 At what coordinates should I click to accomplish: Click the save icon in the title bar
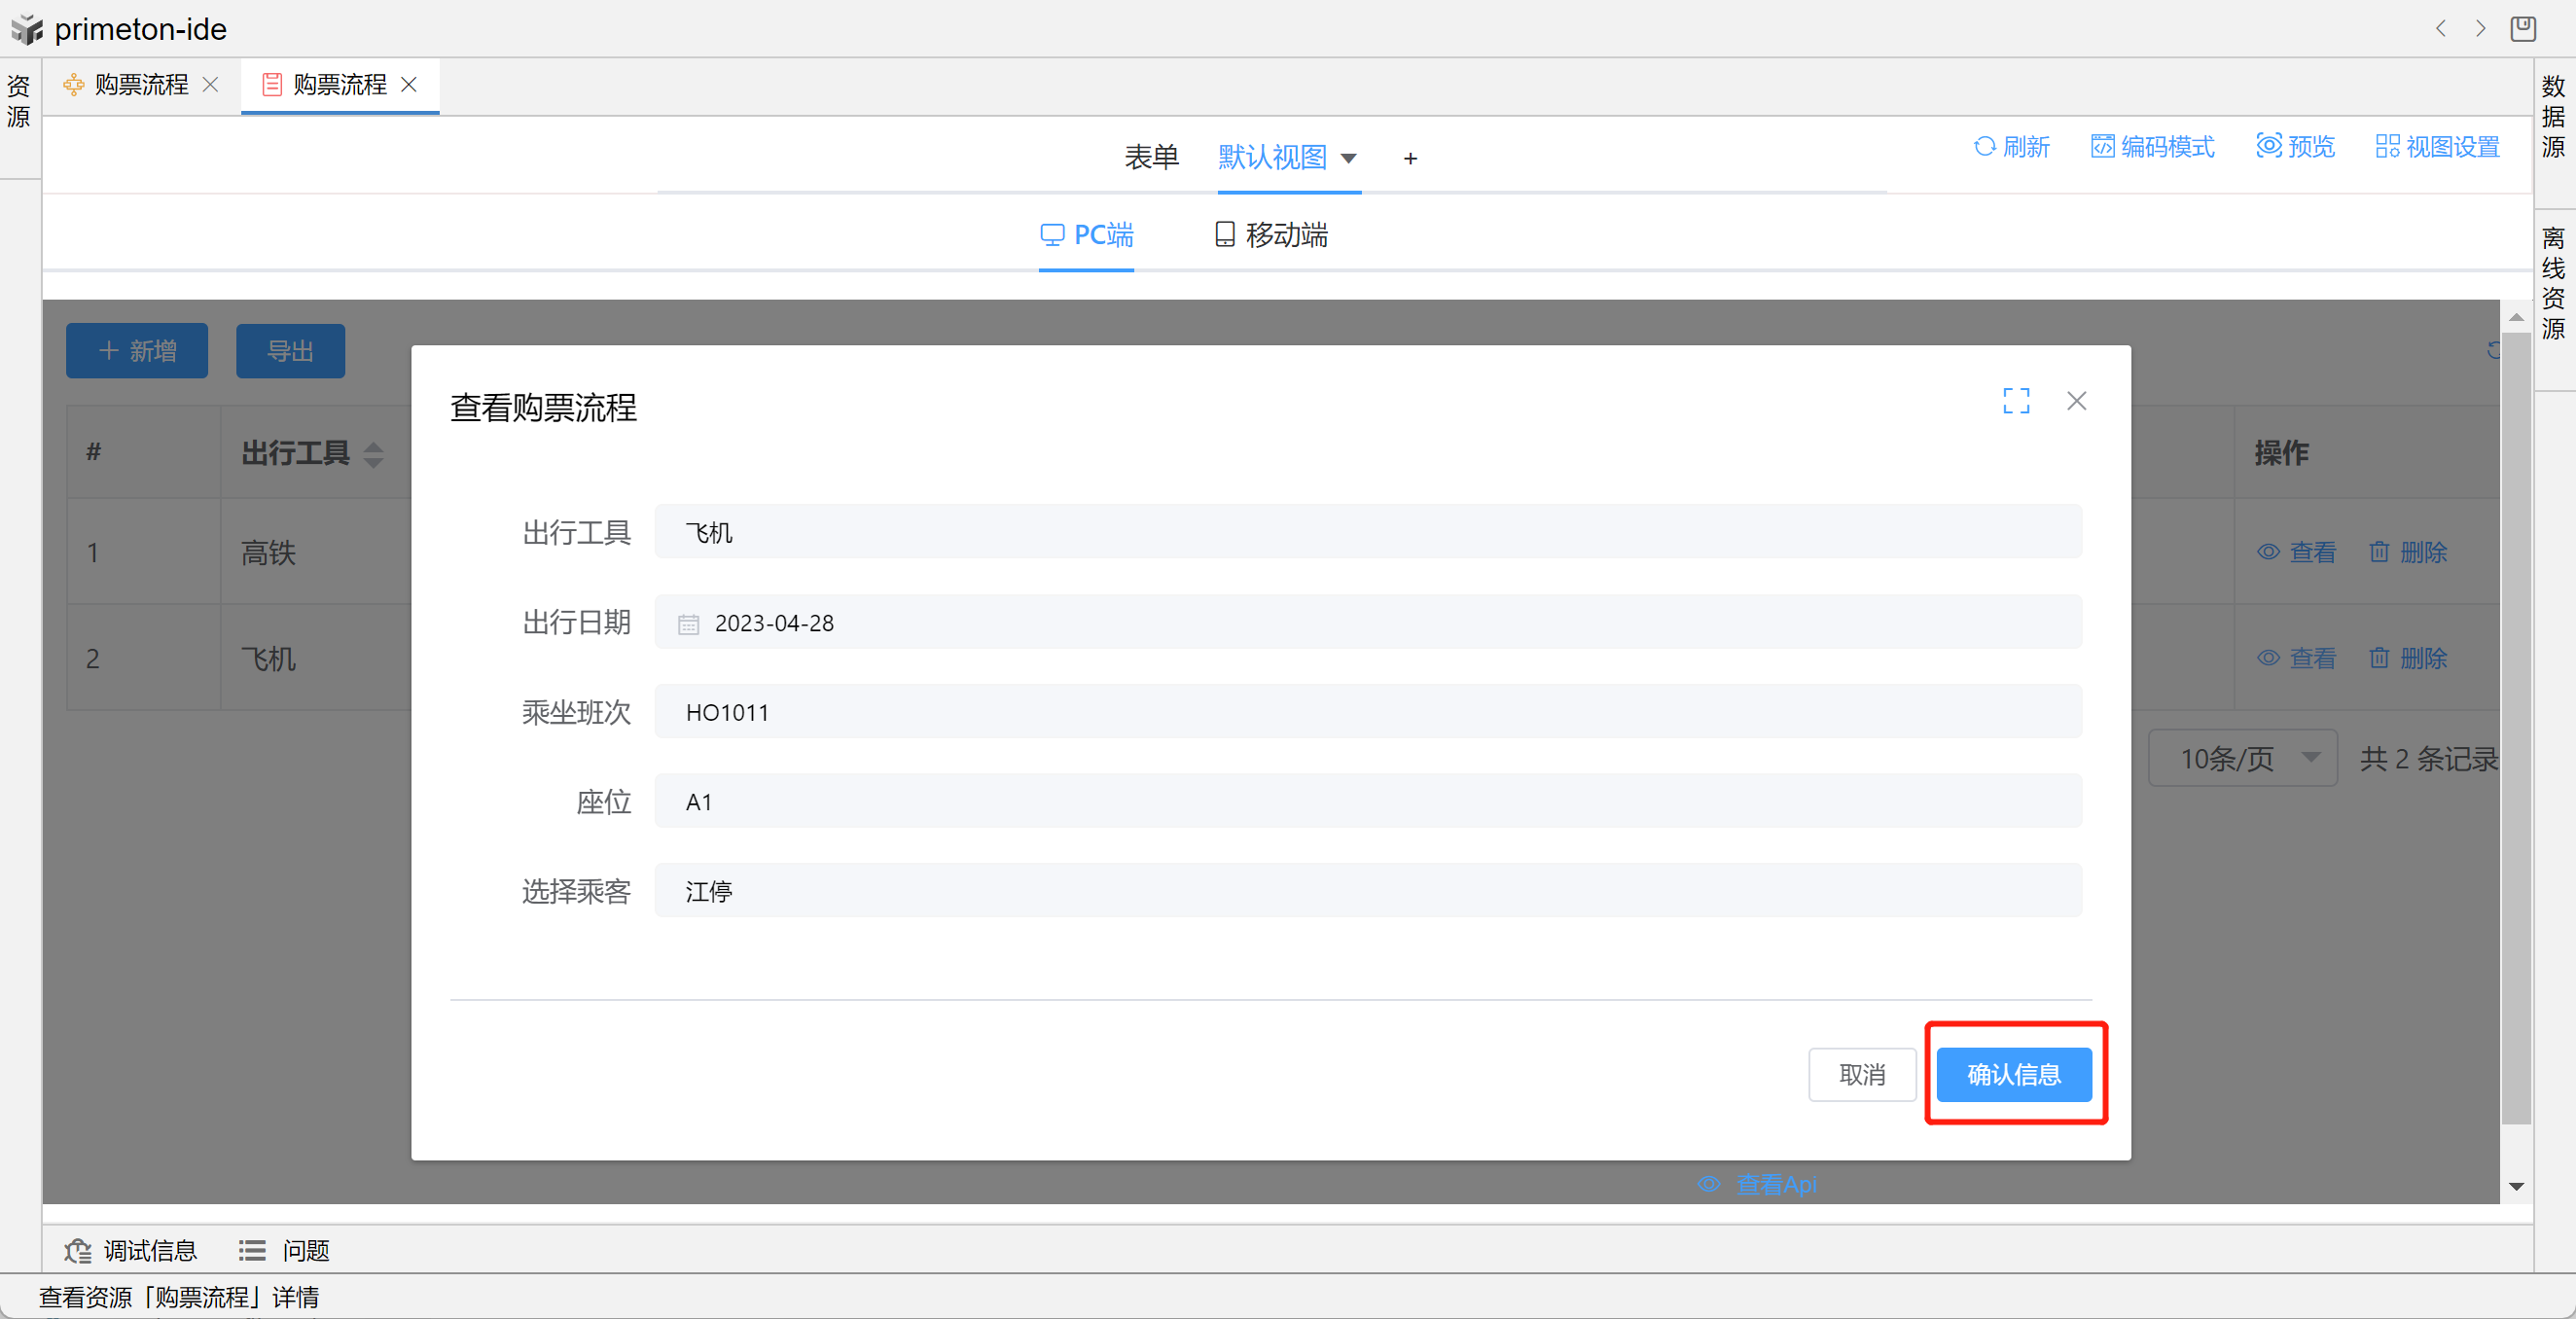[x=2522, y=28]
